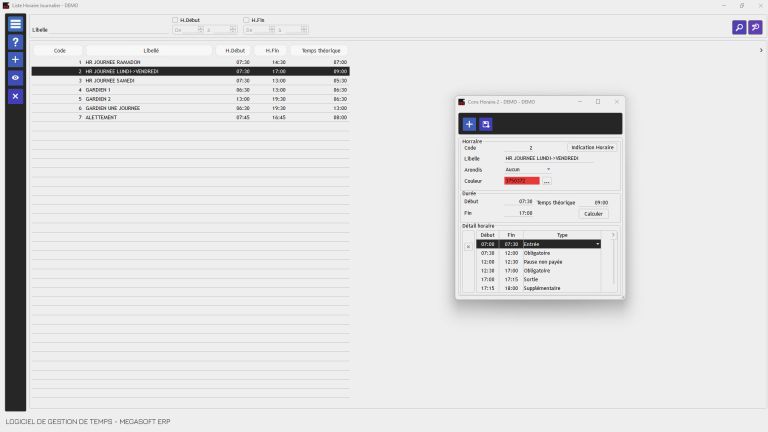Expand the arrow at the Détail horaire header right
Screen dimensions: 768x432
point(613,235)
